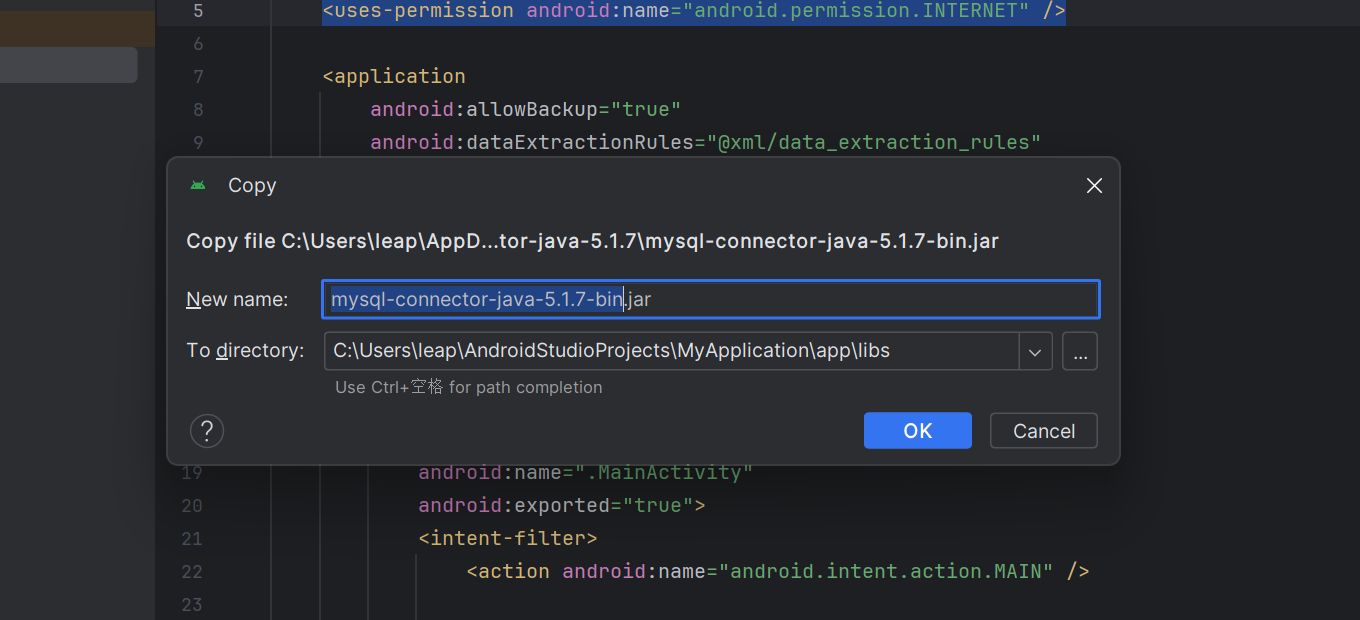This screenshot has height=620, width=1360.
Task: Click the Ctrl+空格 path completion hint
Action: (469, 387)
